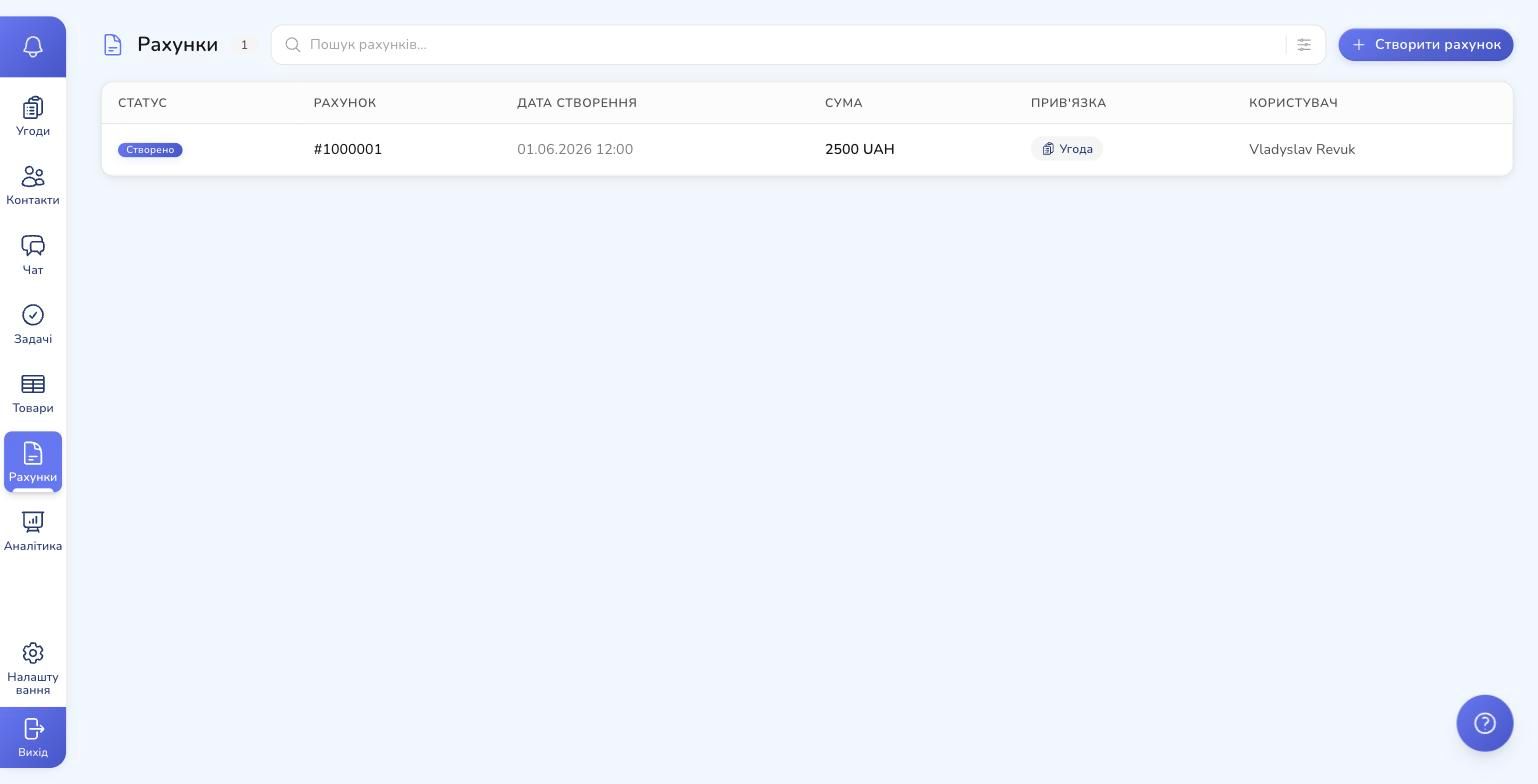Open the Задачі section in sidebar

(33, 324)
